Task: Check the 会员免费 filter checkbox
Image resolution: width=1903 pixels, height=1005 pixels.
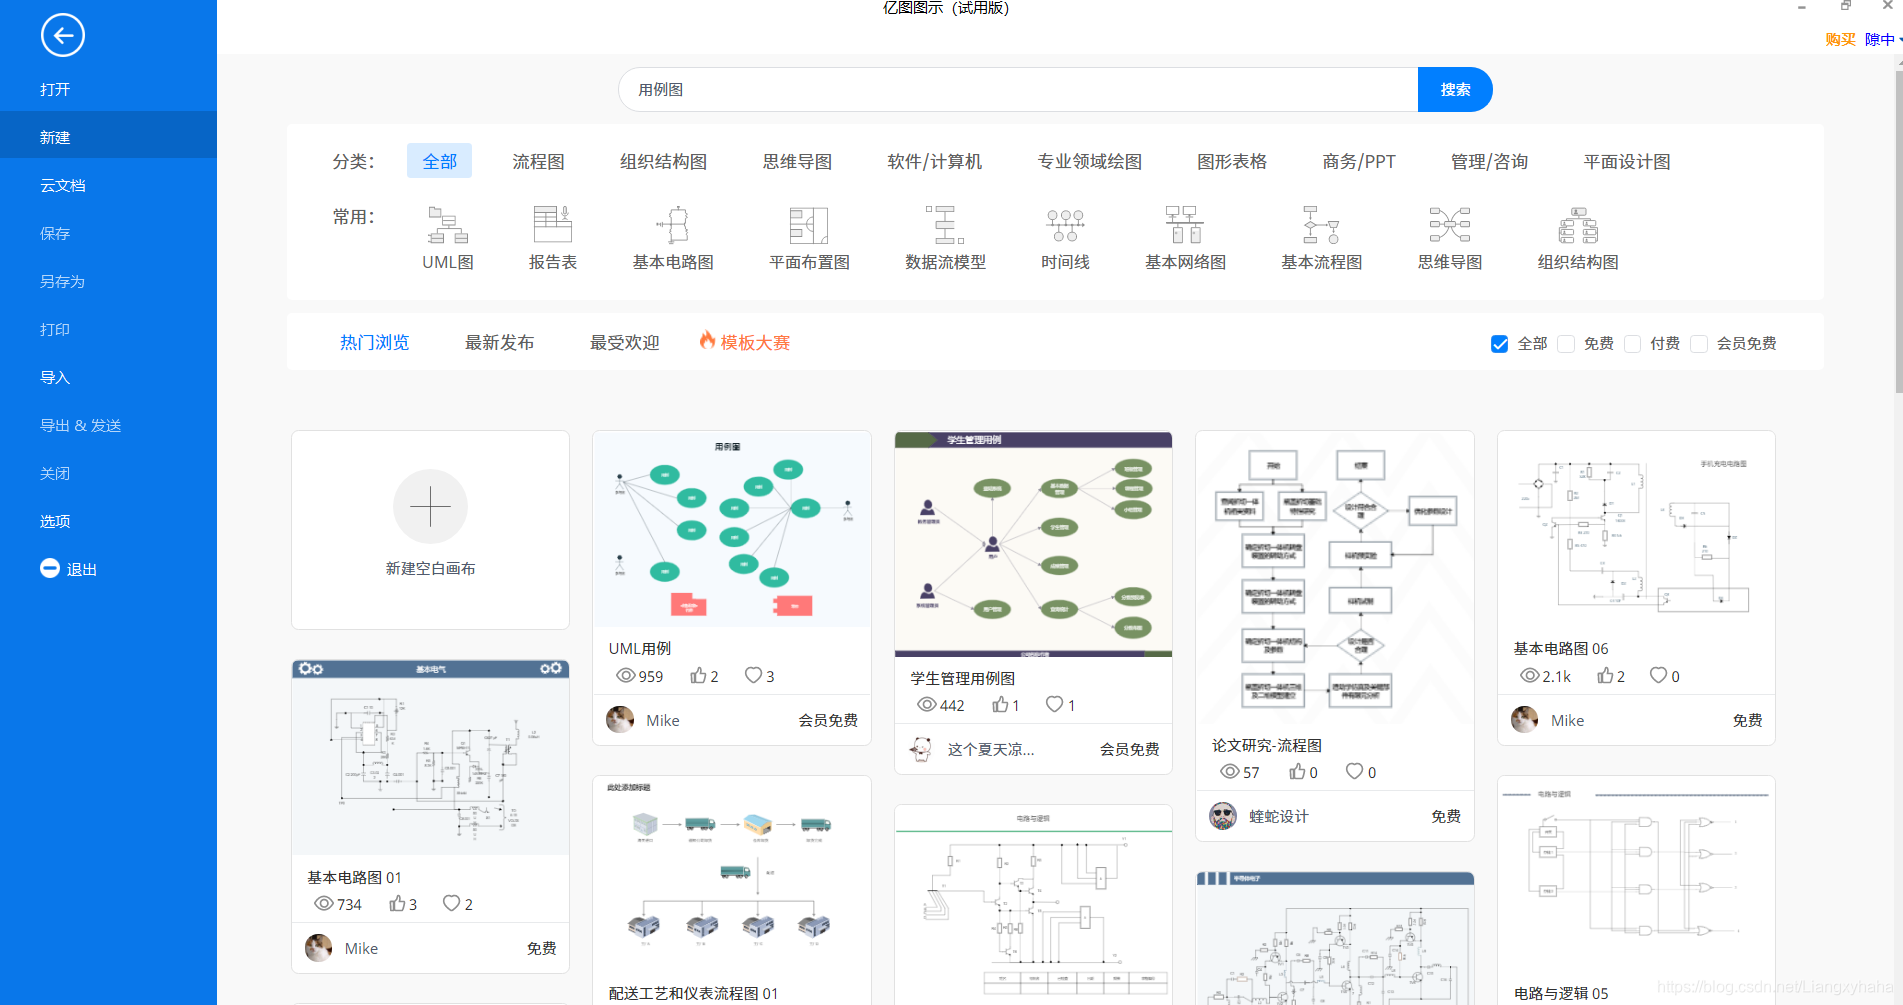Action: tap(1698, 344)
